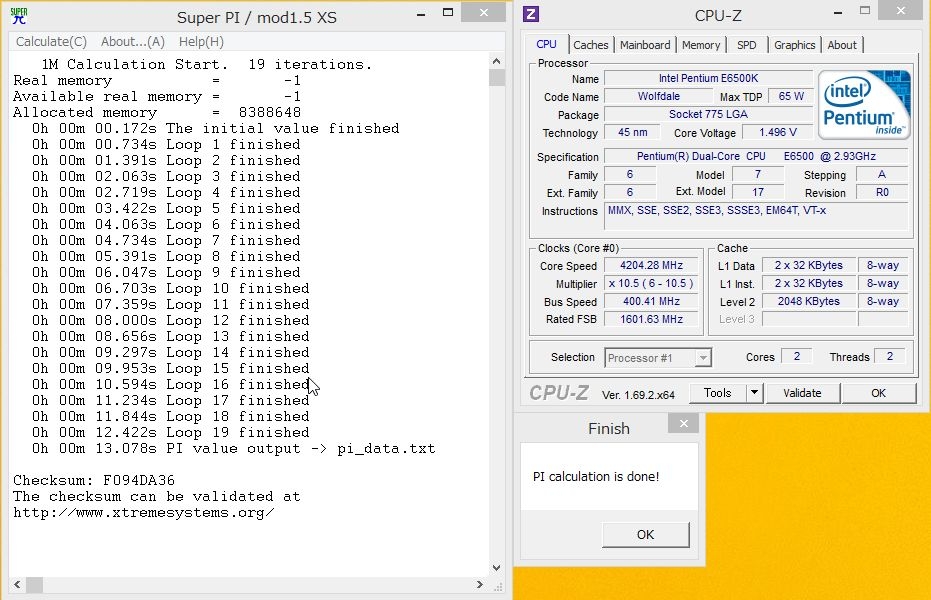Click the OK button in CPU-Z
Image resolution: width=931 pixels, height=600 pixels.
878,393
